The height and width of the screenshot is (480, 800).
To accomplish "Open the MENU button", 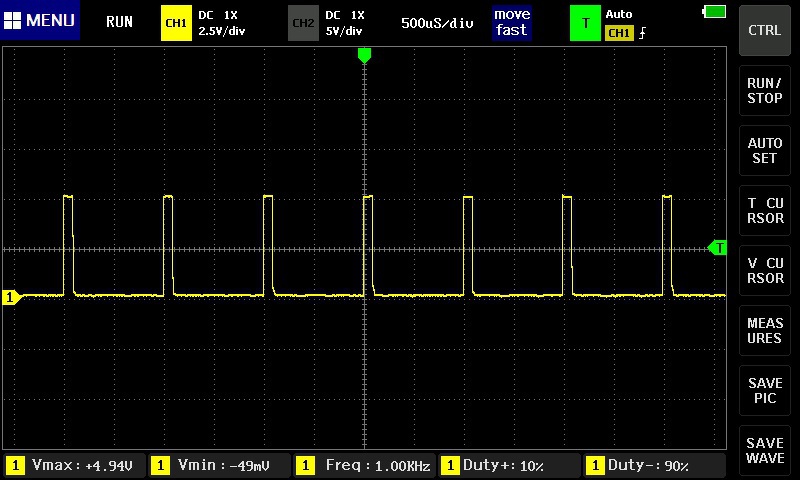I will point(40,20).
